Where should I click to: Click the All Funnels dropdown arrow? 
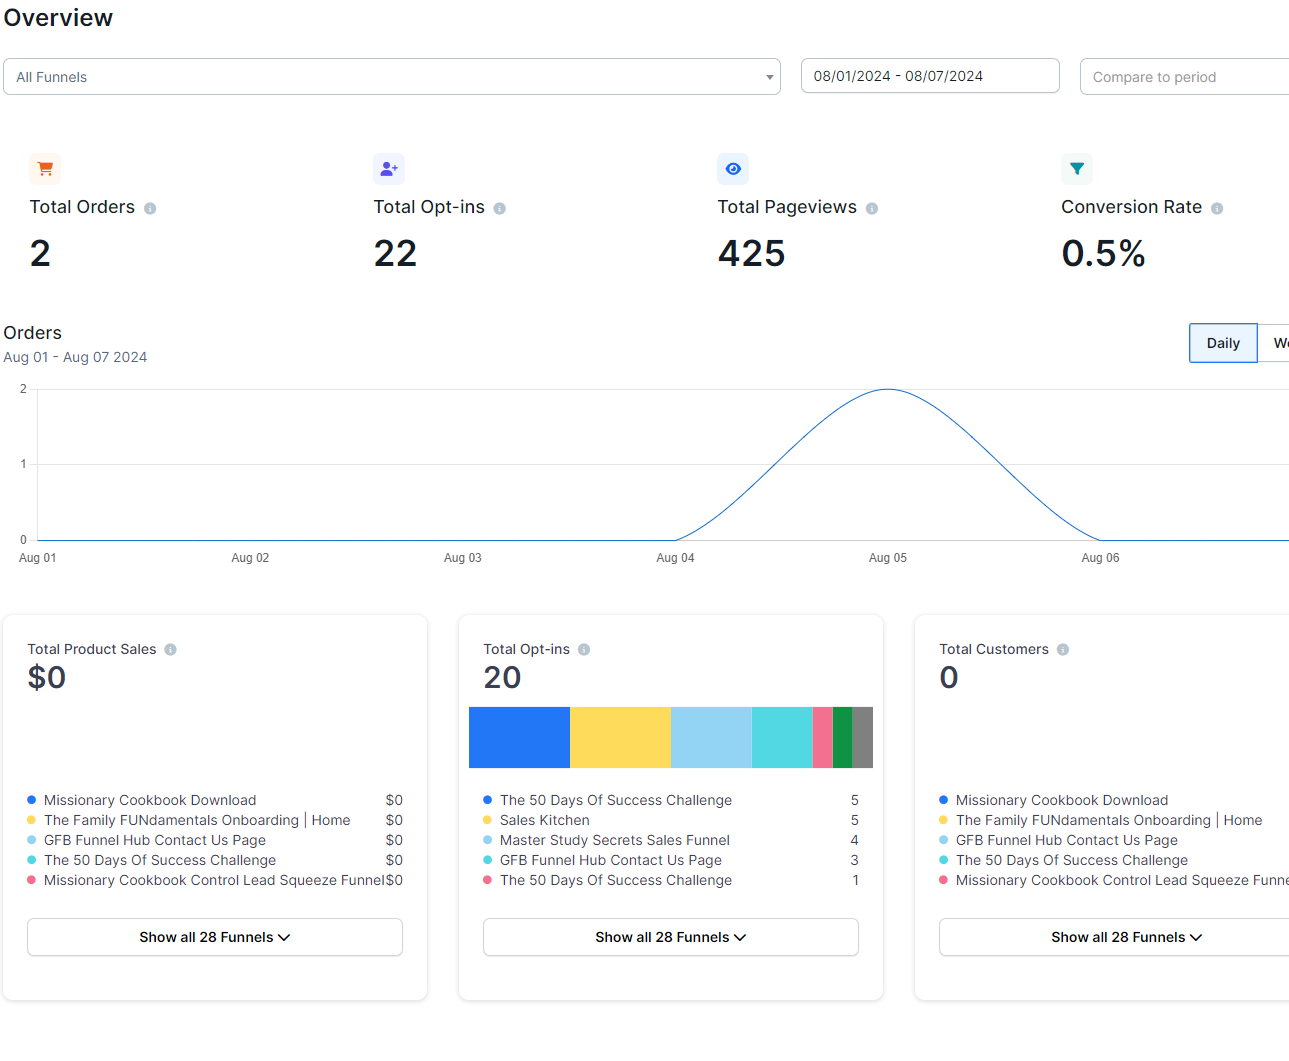[x=770, y=77]
